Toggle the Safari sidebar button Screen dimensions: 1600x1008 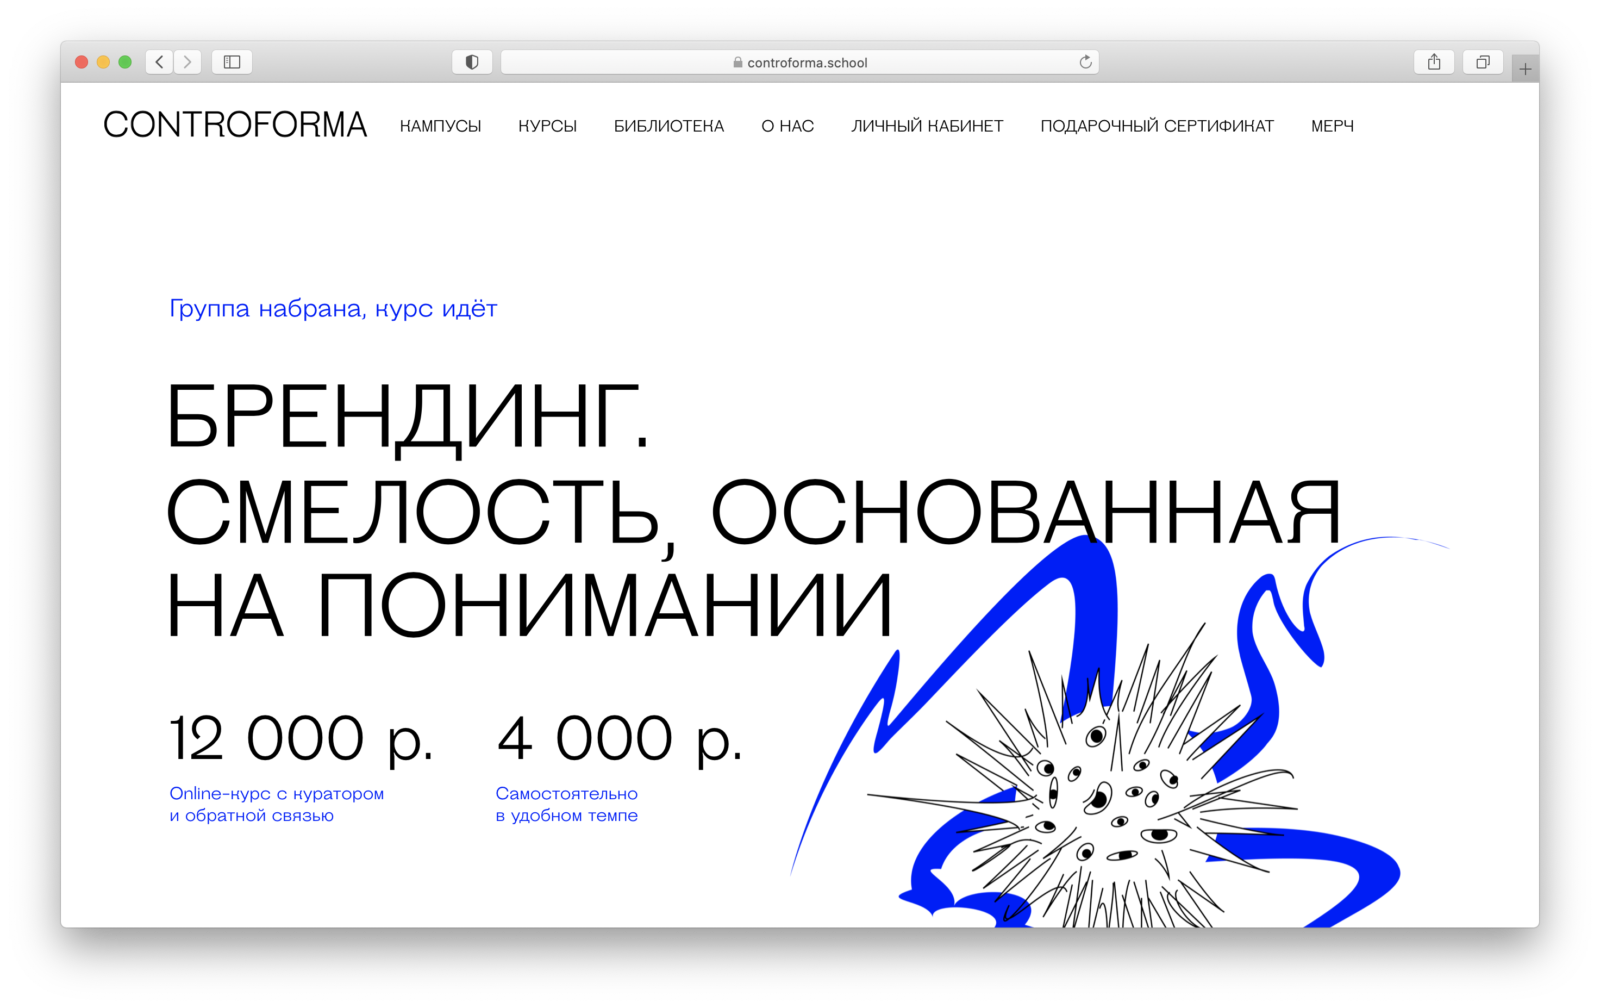232,62
